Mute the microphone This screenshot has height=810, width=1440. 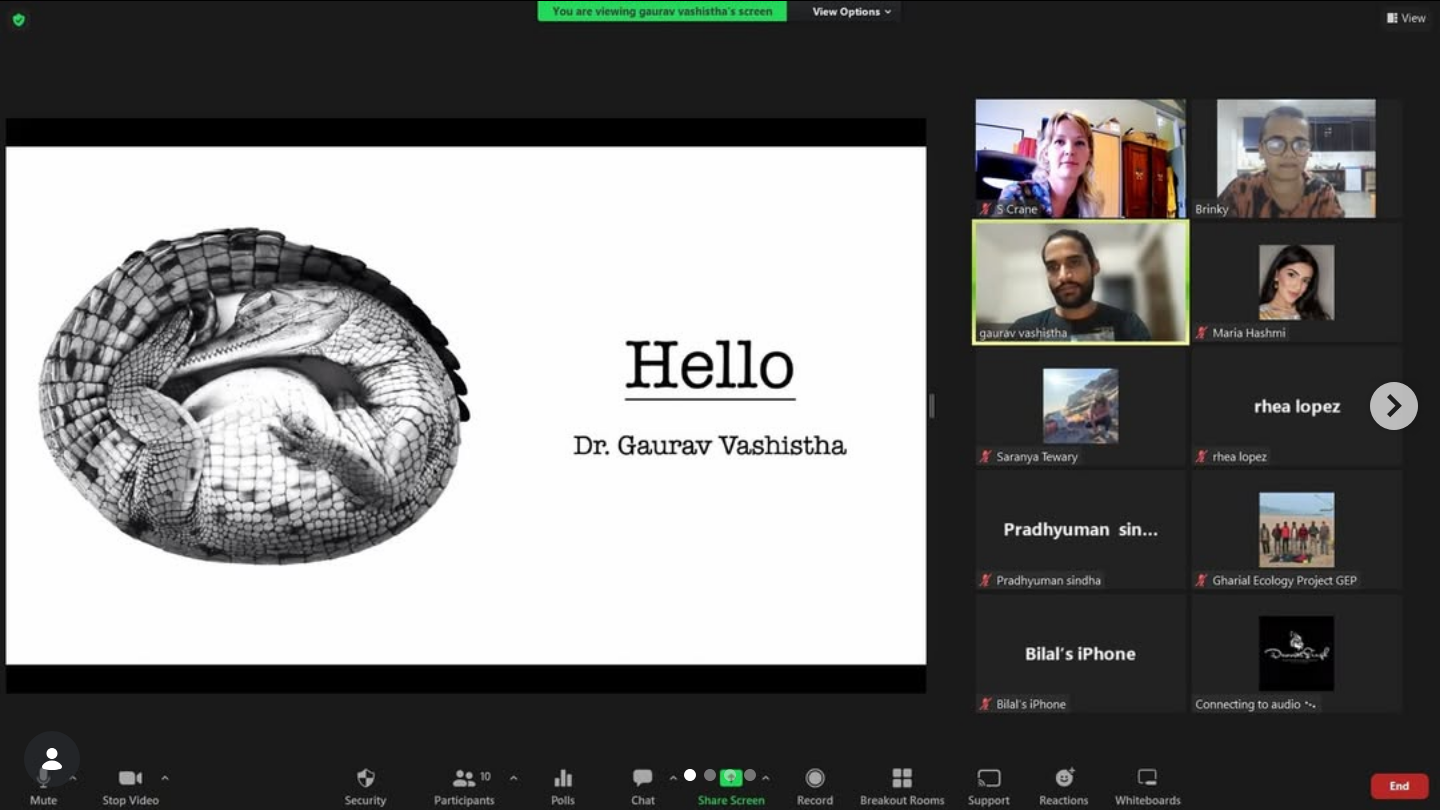coord(43,785)
